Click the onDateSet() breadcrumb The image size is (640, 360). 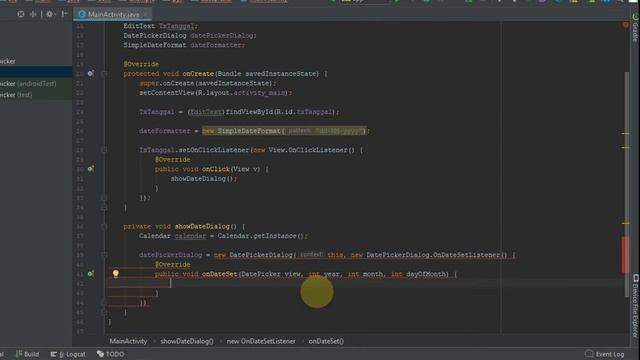click(326, 341)
